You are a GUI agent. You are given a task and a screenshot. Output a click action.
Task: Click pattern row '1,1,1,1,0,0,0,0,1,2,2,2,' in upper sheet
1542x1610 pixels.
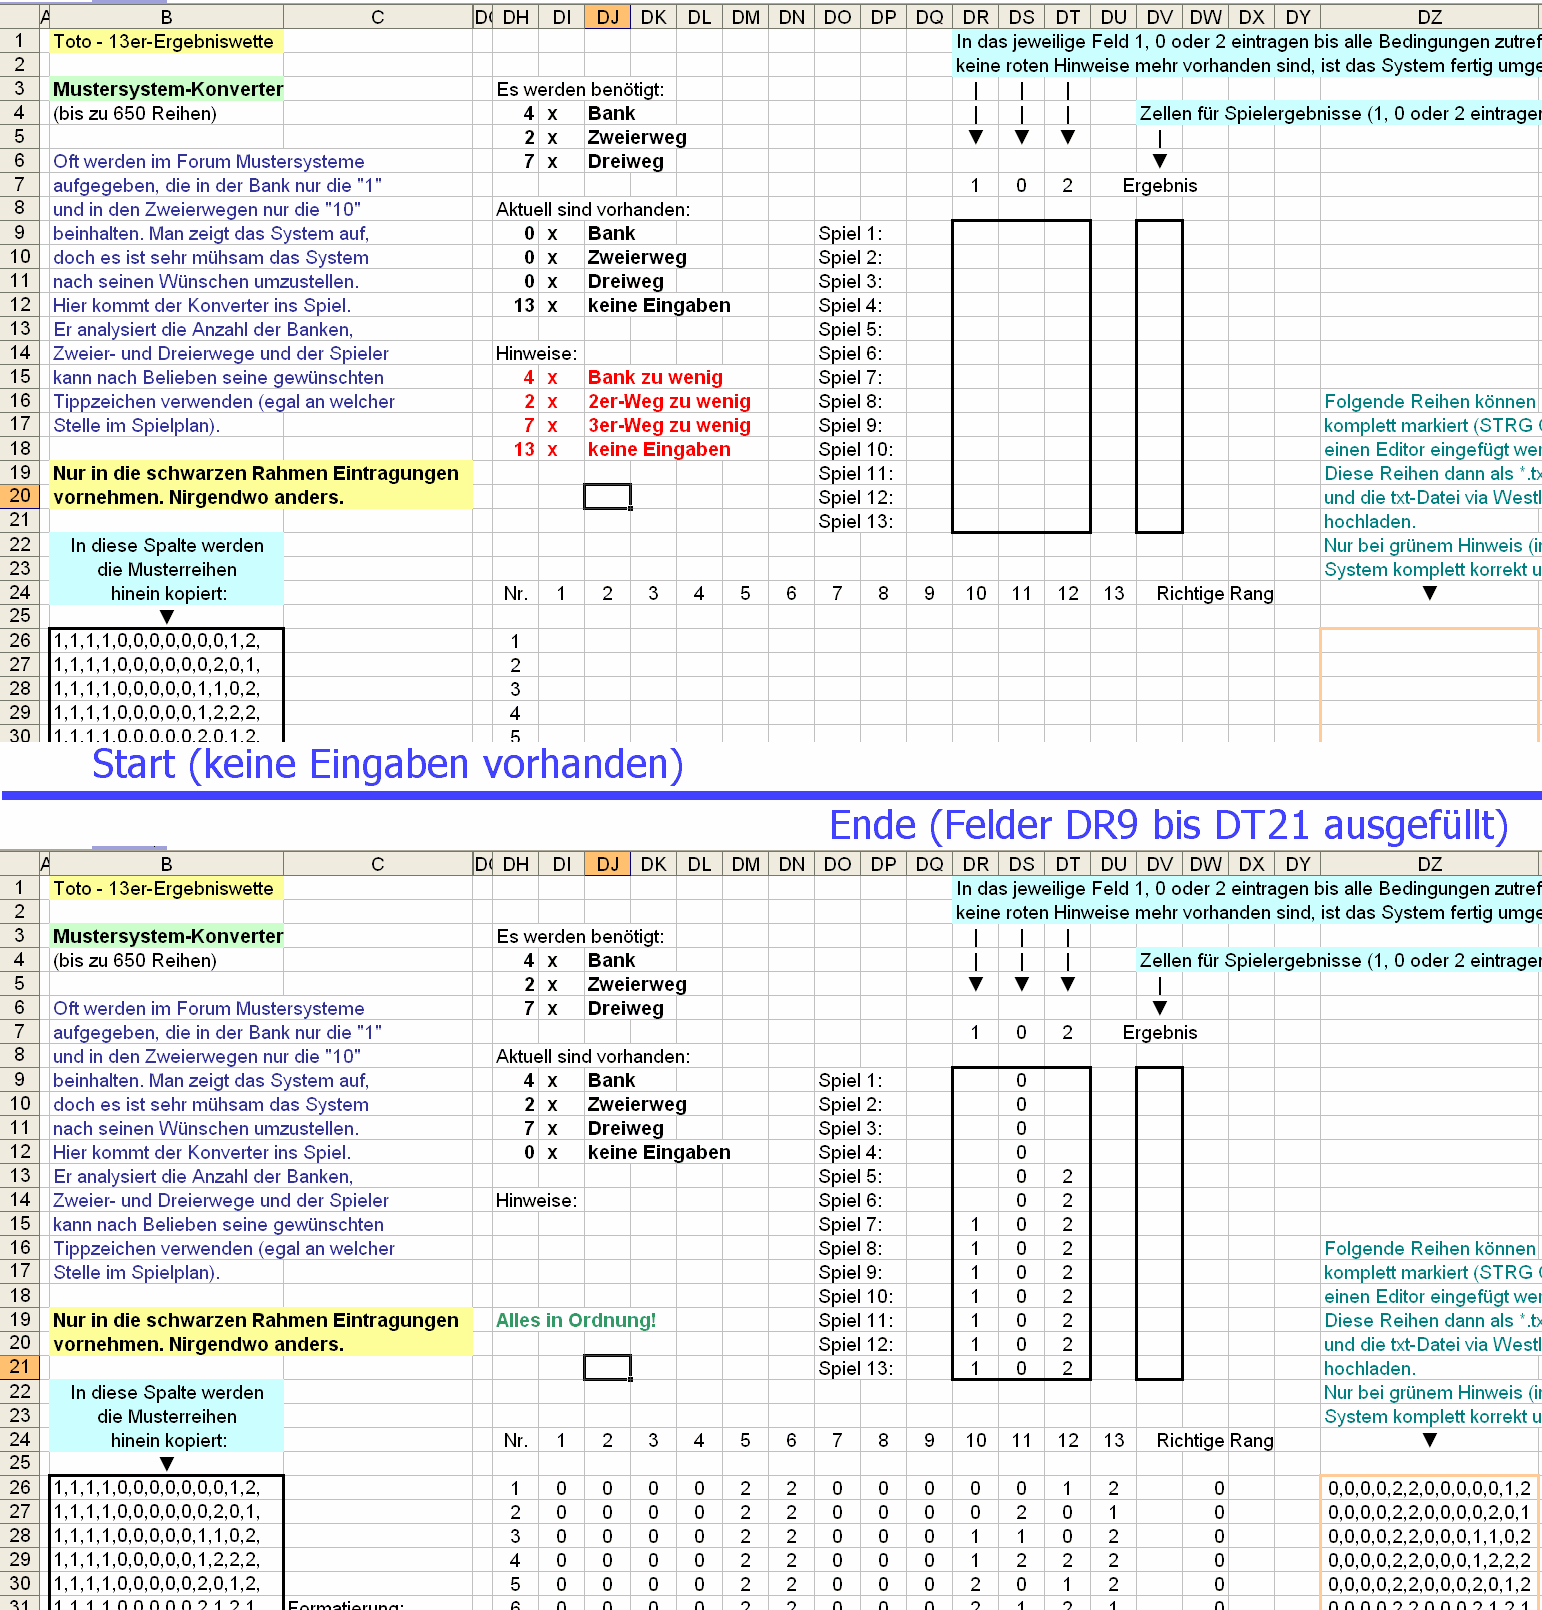157,713
